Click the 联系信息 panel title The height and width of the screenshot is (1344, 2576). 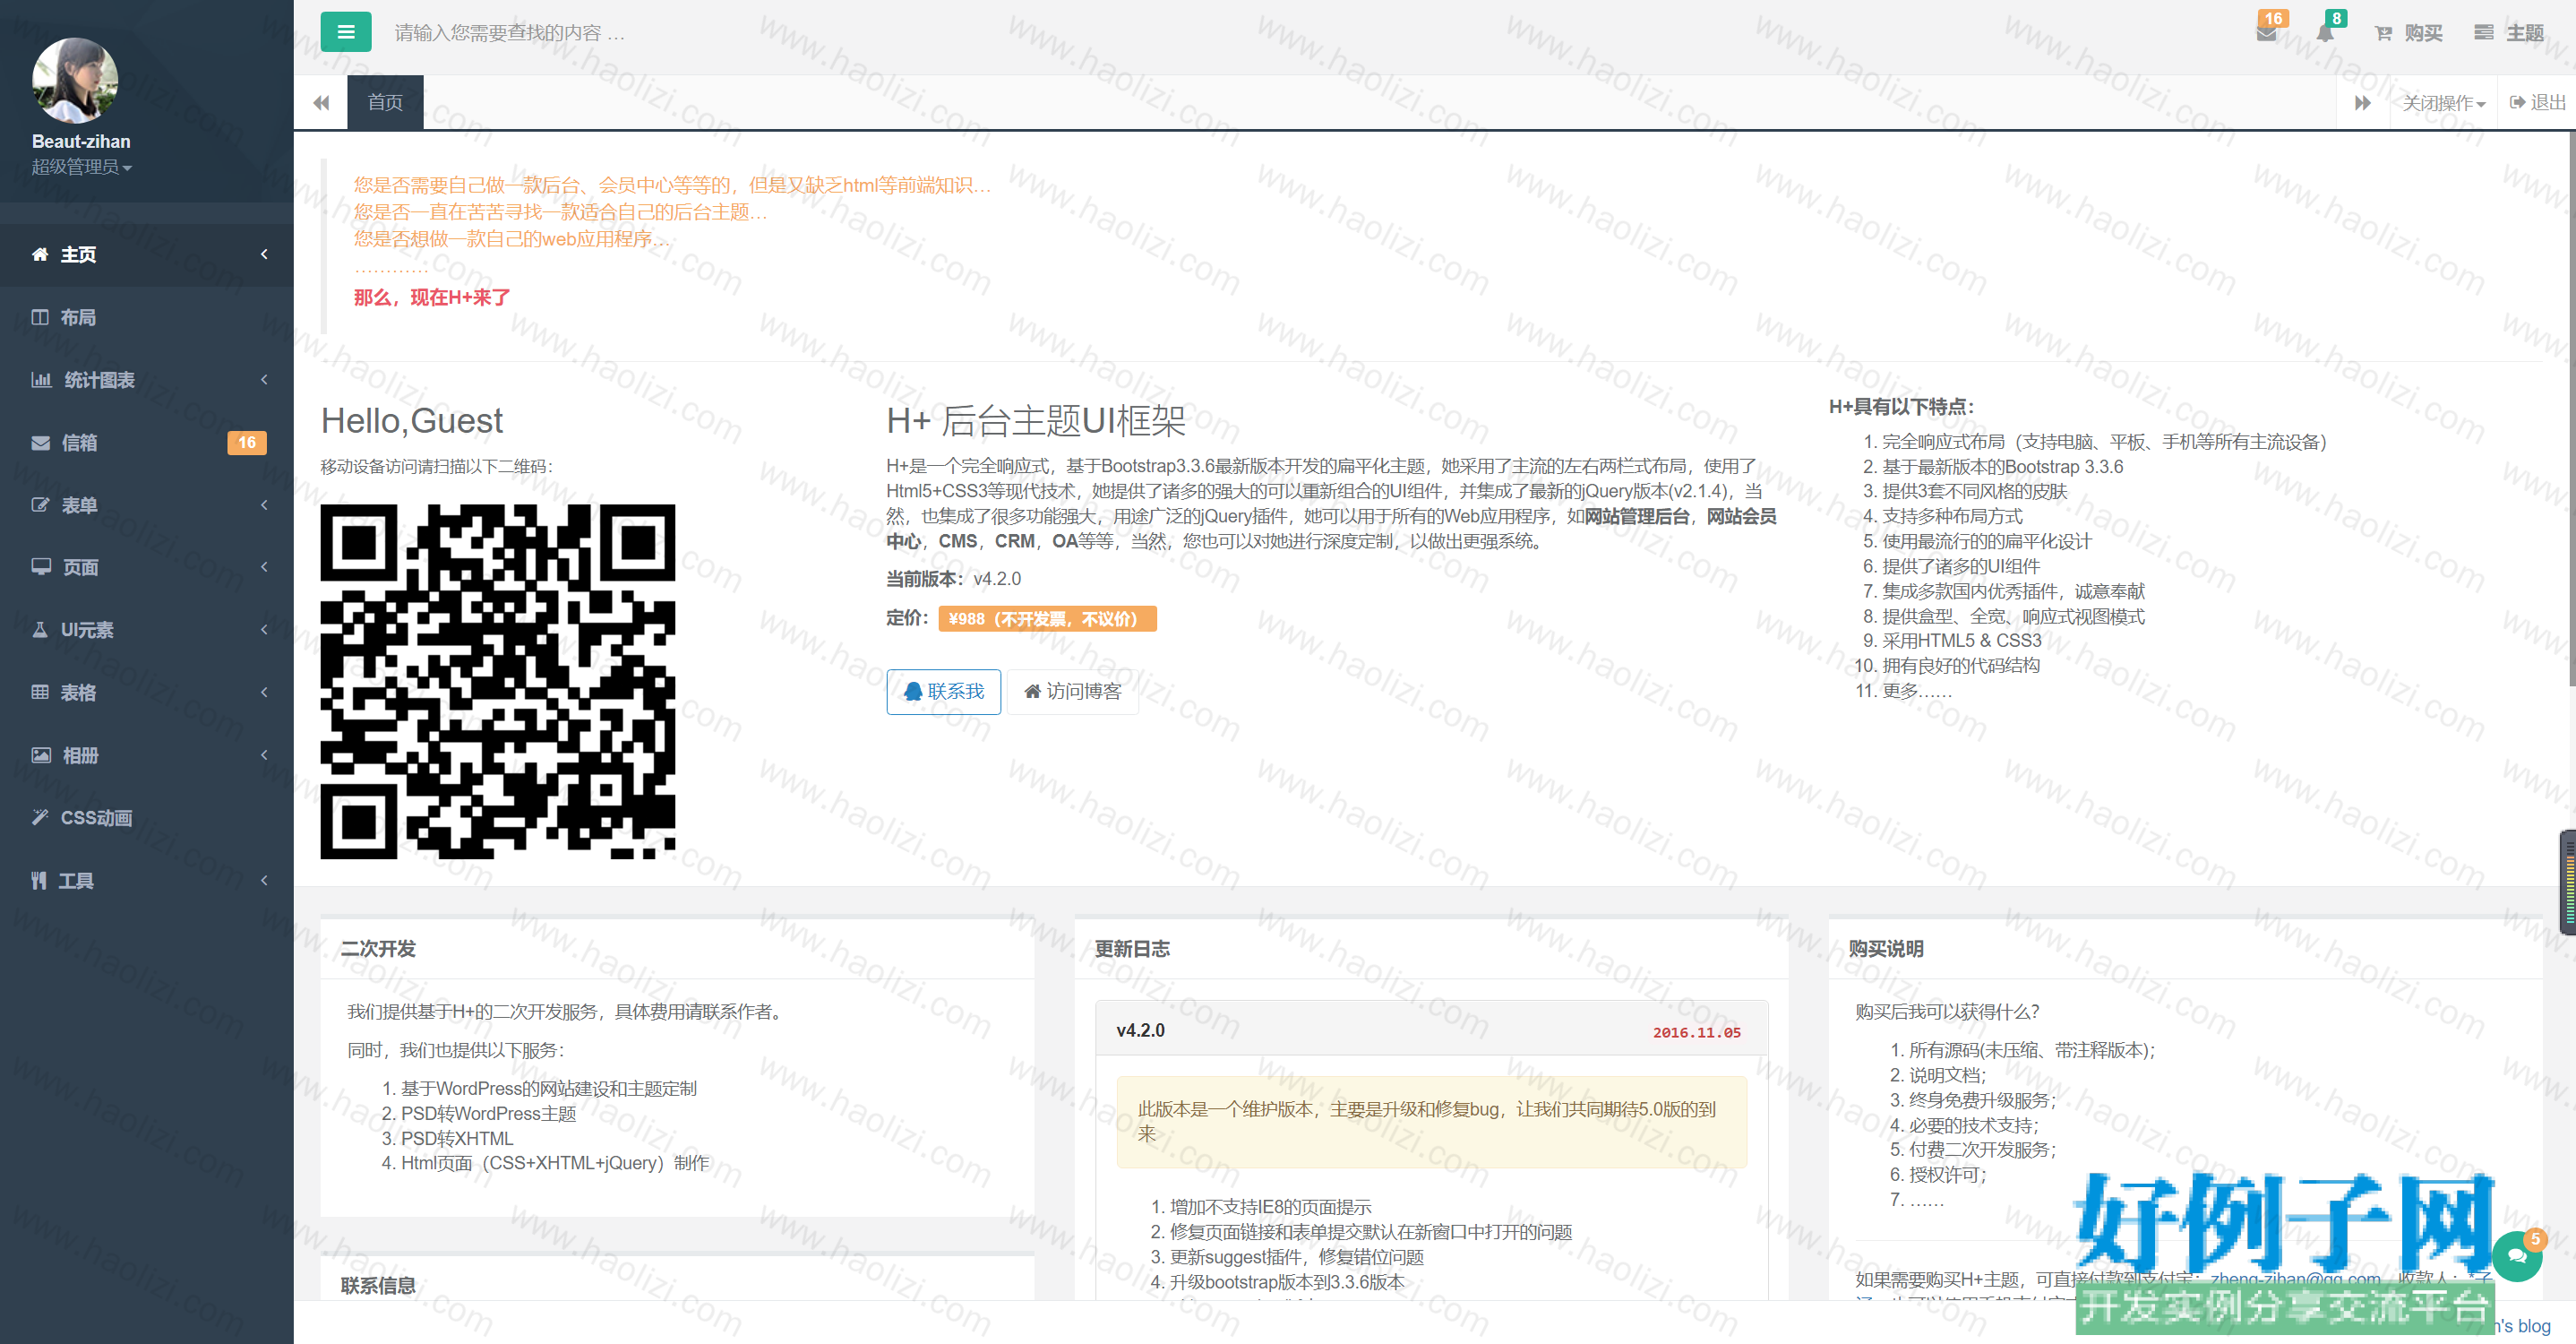[378, 1286]
